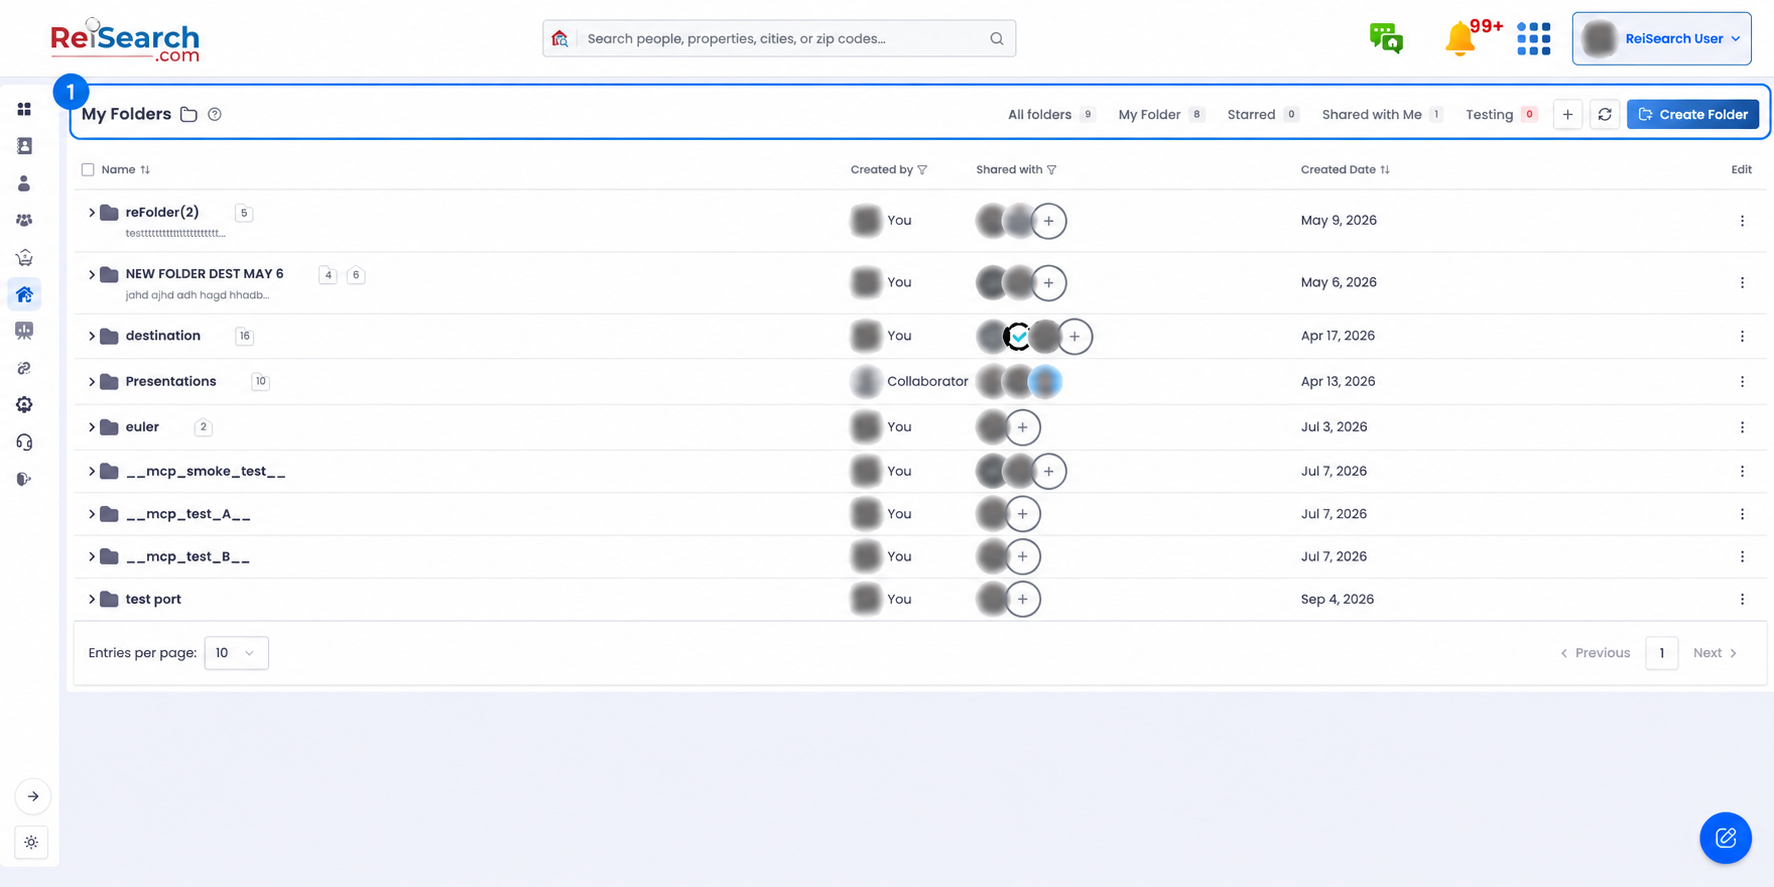Add a share user to euler folder

1022,427
